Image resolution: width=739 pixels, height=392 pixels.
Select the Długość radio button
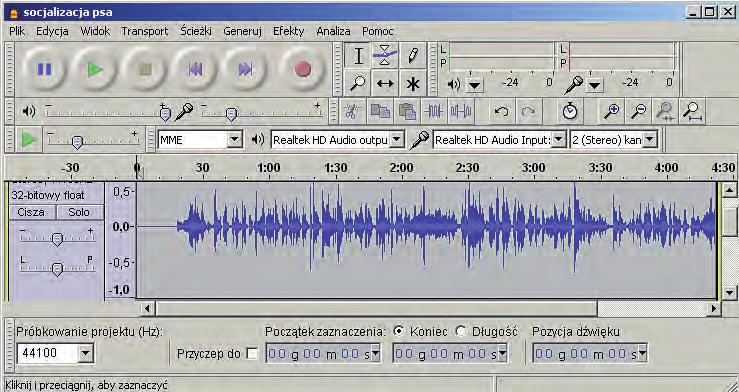pyautogui.click(x=461, y=331)
